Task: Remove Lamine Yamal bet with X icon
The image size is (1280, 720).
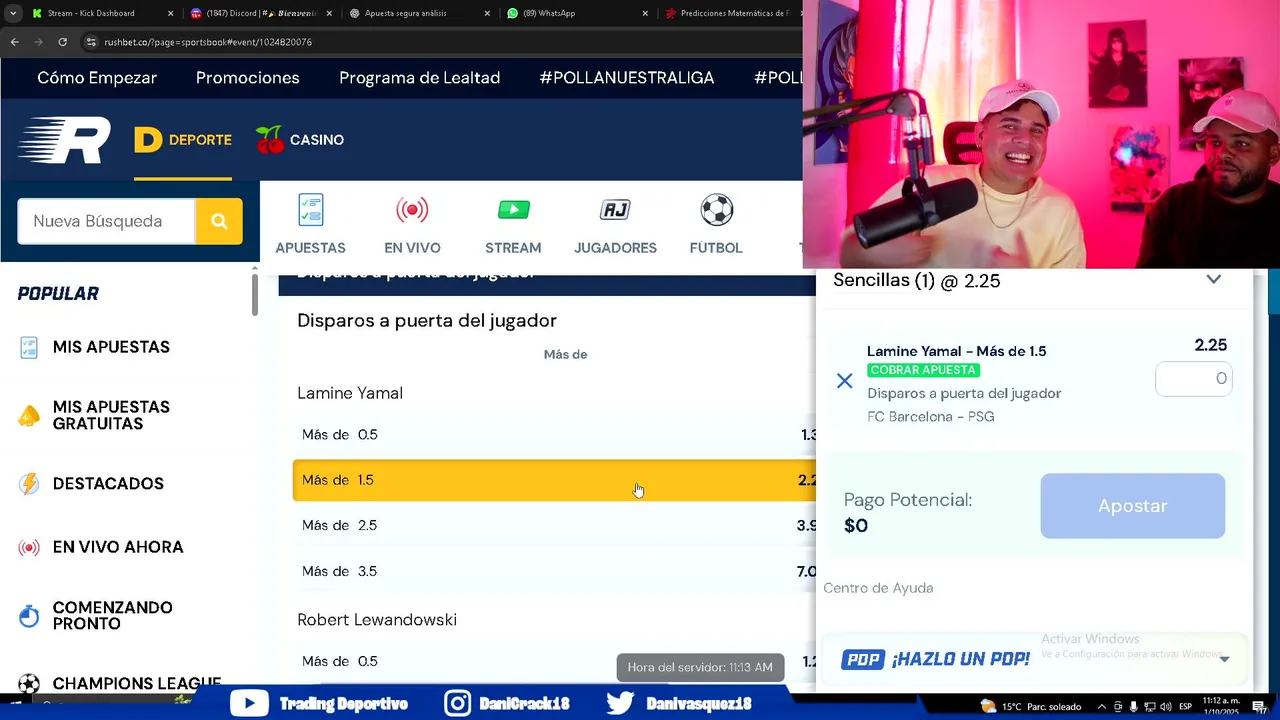Action: click(x=845, y=381)
